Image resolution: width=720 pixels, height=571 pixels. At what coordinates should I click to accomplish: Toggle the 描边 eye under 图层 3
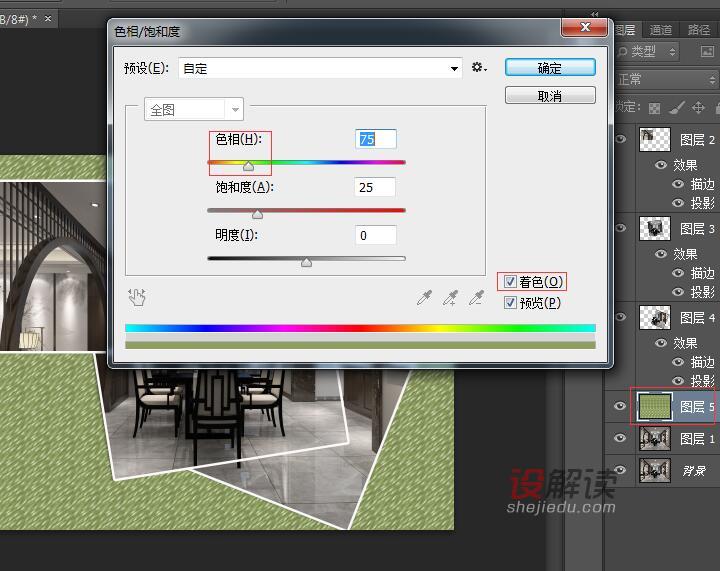[x=678, y=273]
